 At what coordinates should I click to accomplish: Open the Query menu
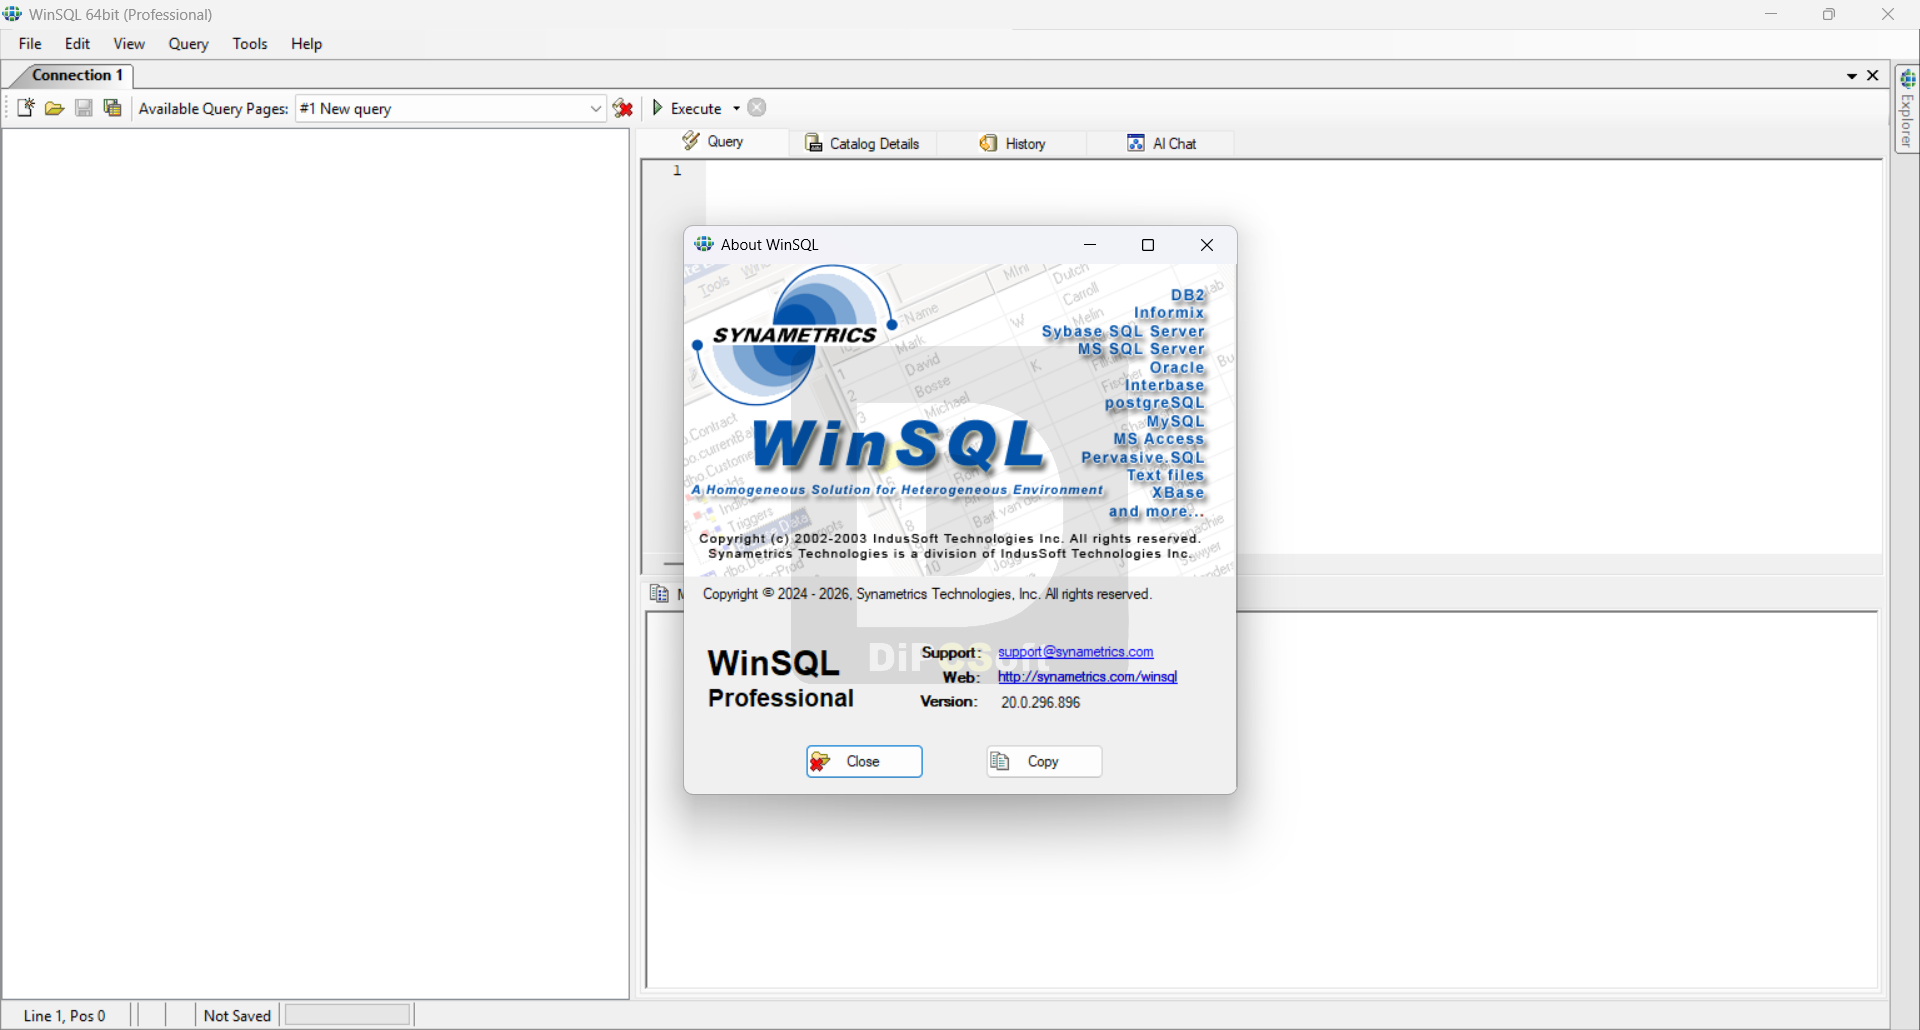tap(188, 44)
